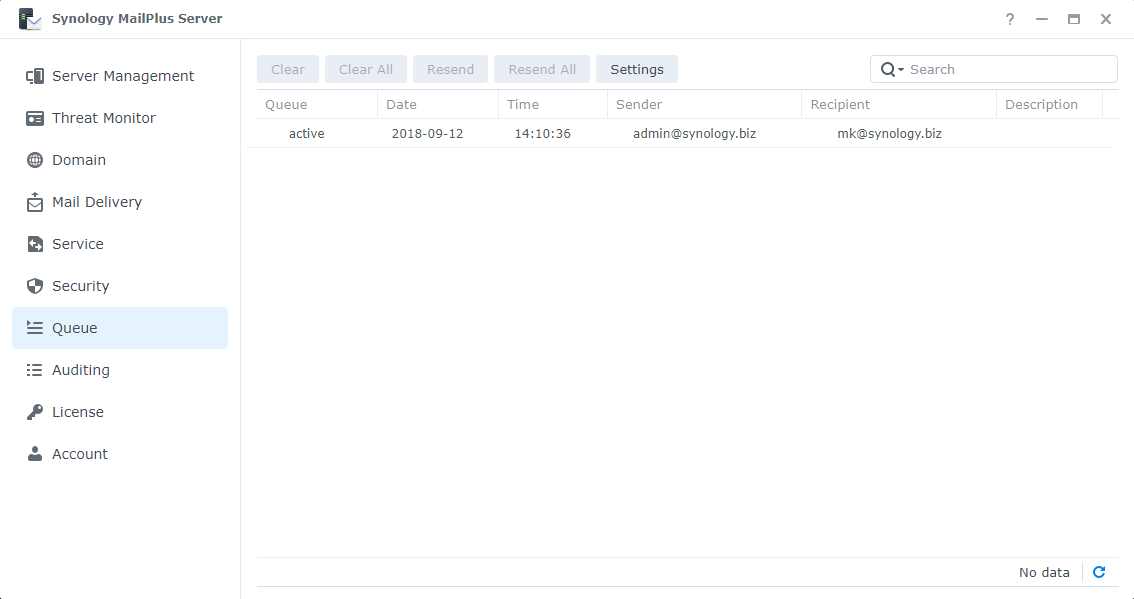
Task: Select the date 2018-09-12 cell
Action: [427, 134]
